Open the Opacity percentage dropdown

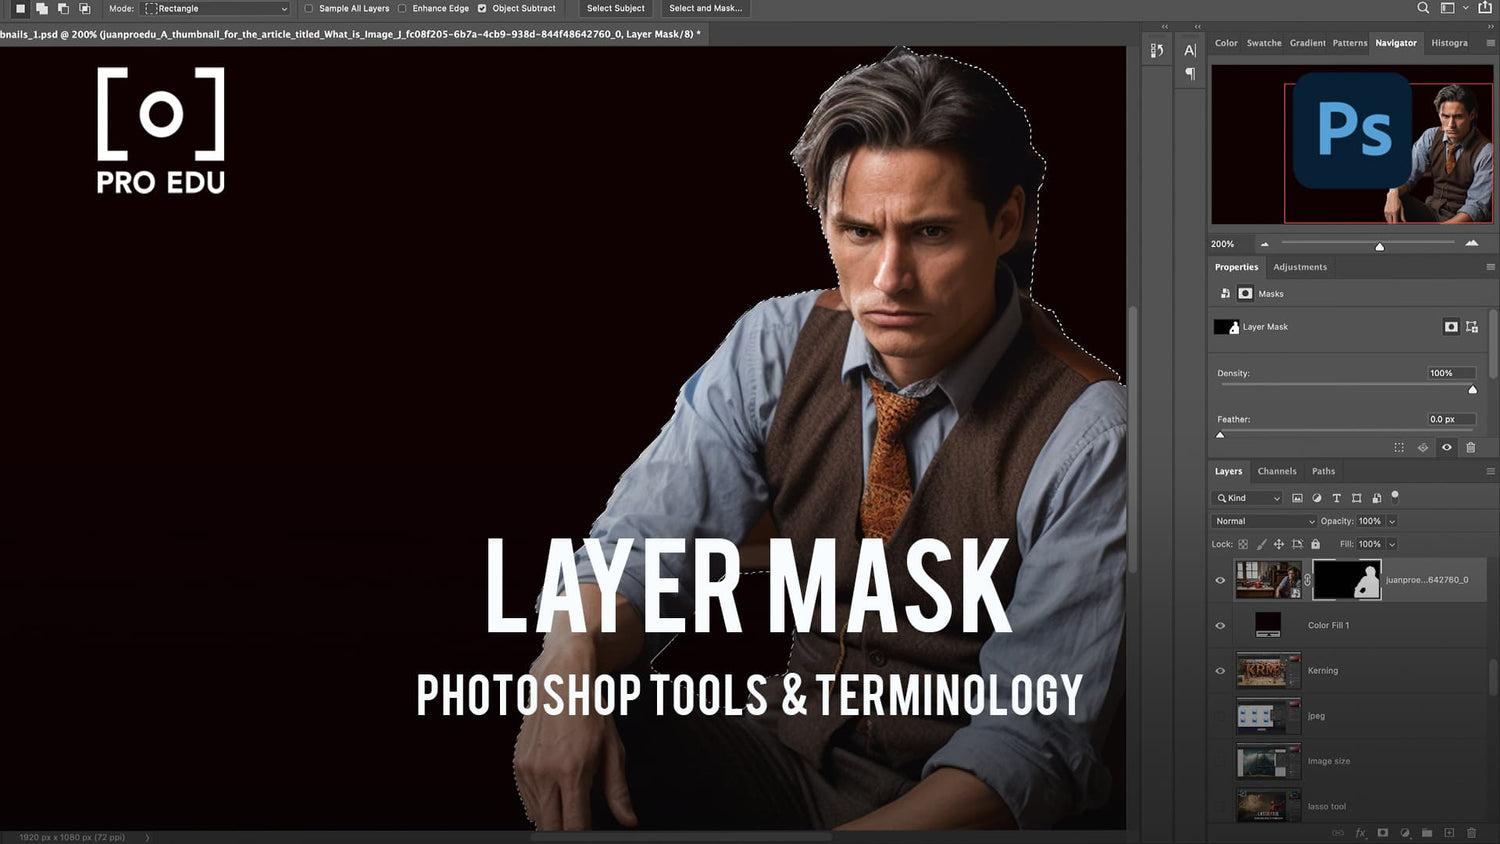[1390, 521]
